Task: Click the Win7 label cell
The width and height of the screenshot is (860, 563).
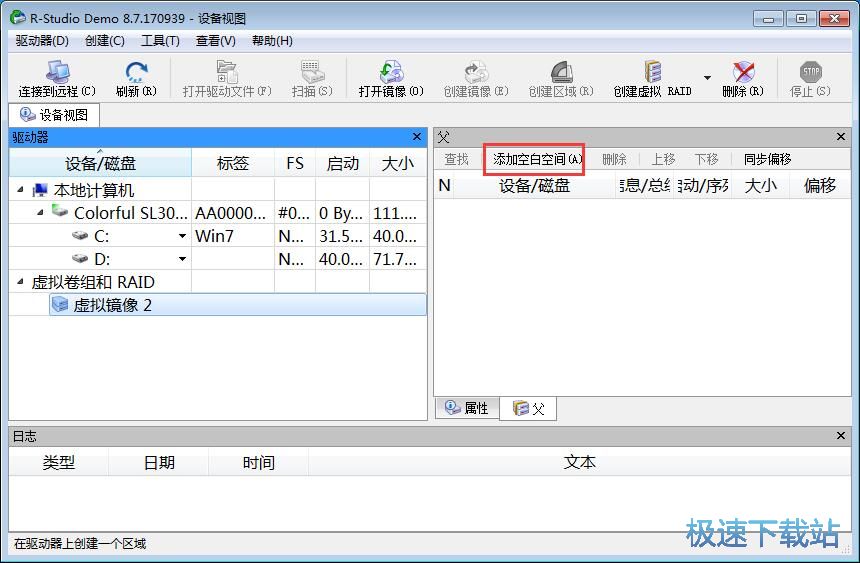Action: pos(233,236)
